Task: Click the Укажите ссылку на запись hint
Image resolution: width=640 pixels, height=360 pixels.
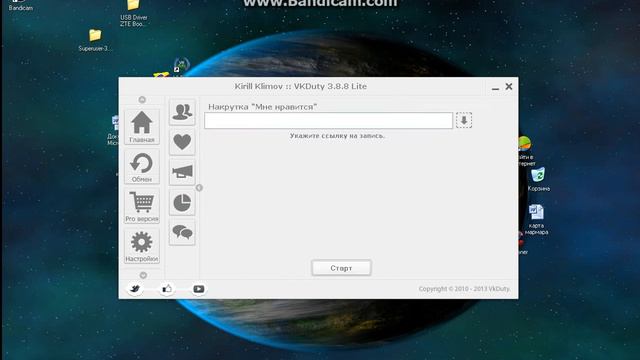Action: (337, 136)
